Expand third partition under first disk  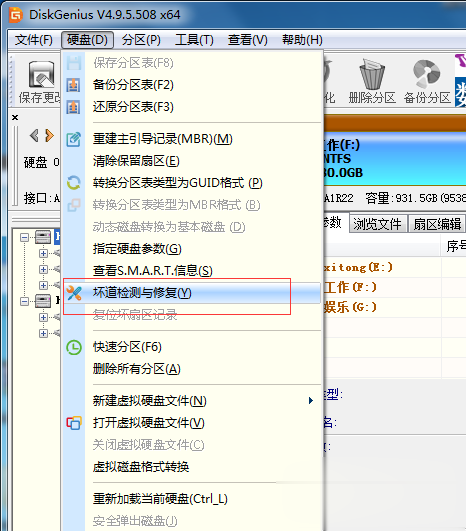click(x=43, y=285)
